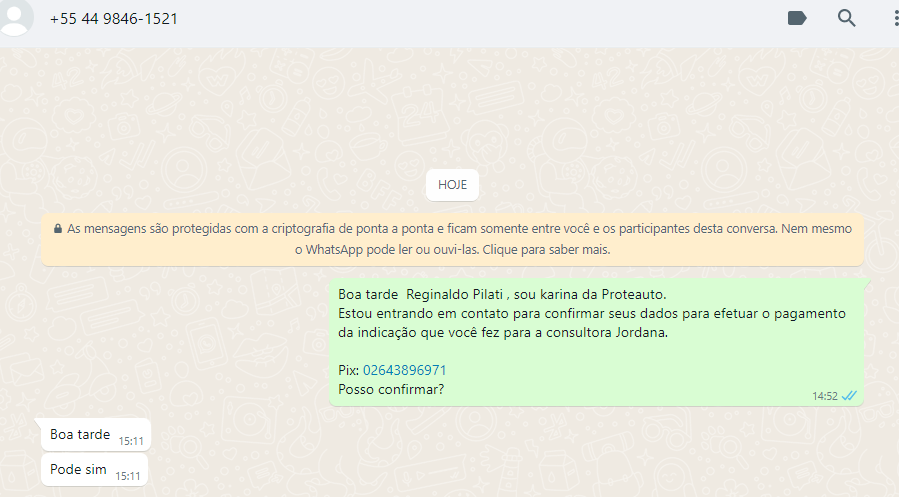Select the received "Boa tarde" message bubble
The height and width of the screenshot is (497, 899).
(96, 435)
